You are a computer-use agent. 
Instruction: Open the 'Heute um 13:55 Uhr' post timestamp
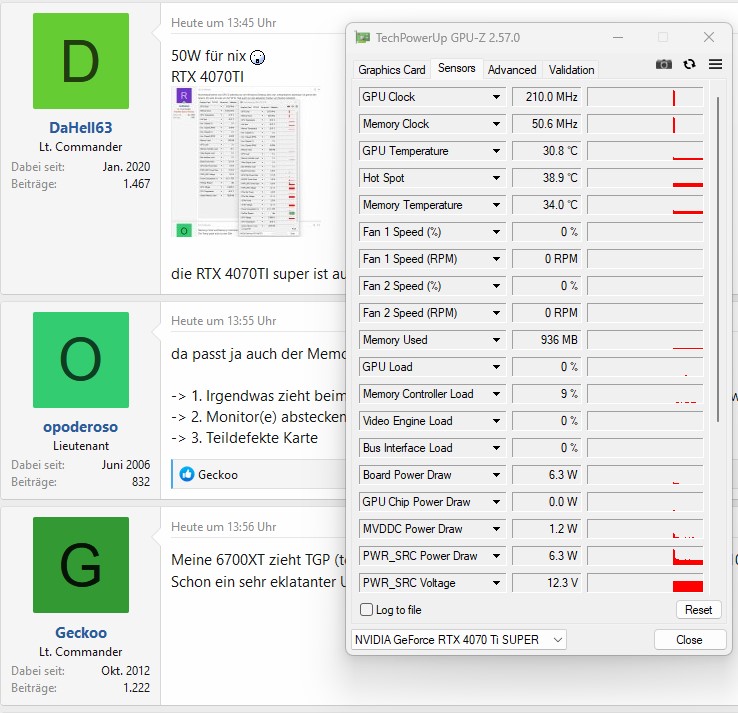[224, 321]
